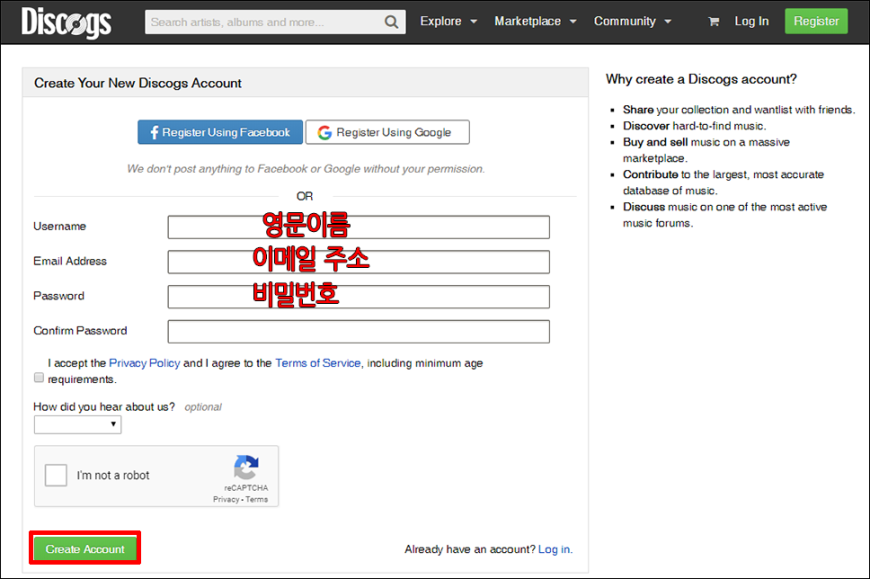870x579 pixels.
Task: Open the How did you hear dropdown
Action: pyautogui.click(x=78, y=424)
